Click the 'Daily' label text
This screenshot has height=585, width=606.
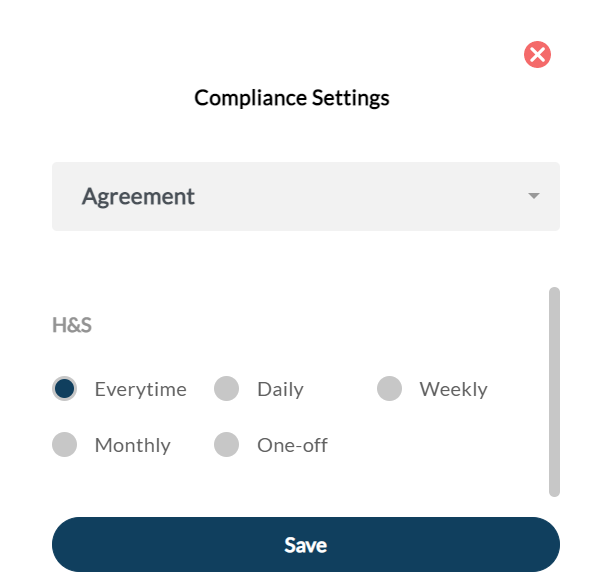(x=280, y=389)
